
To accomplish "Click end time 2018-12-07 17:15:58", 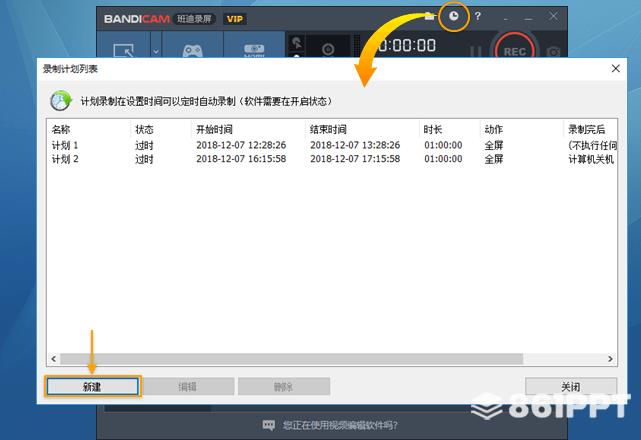I will [x=355, y=159].
